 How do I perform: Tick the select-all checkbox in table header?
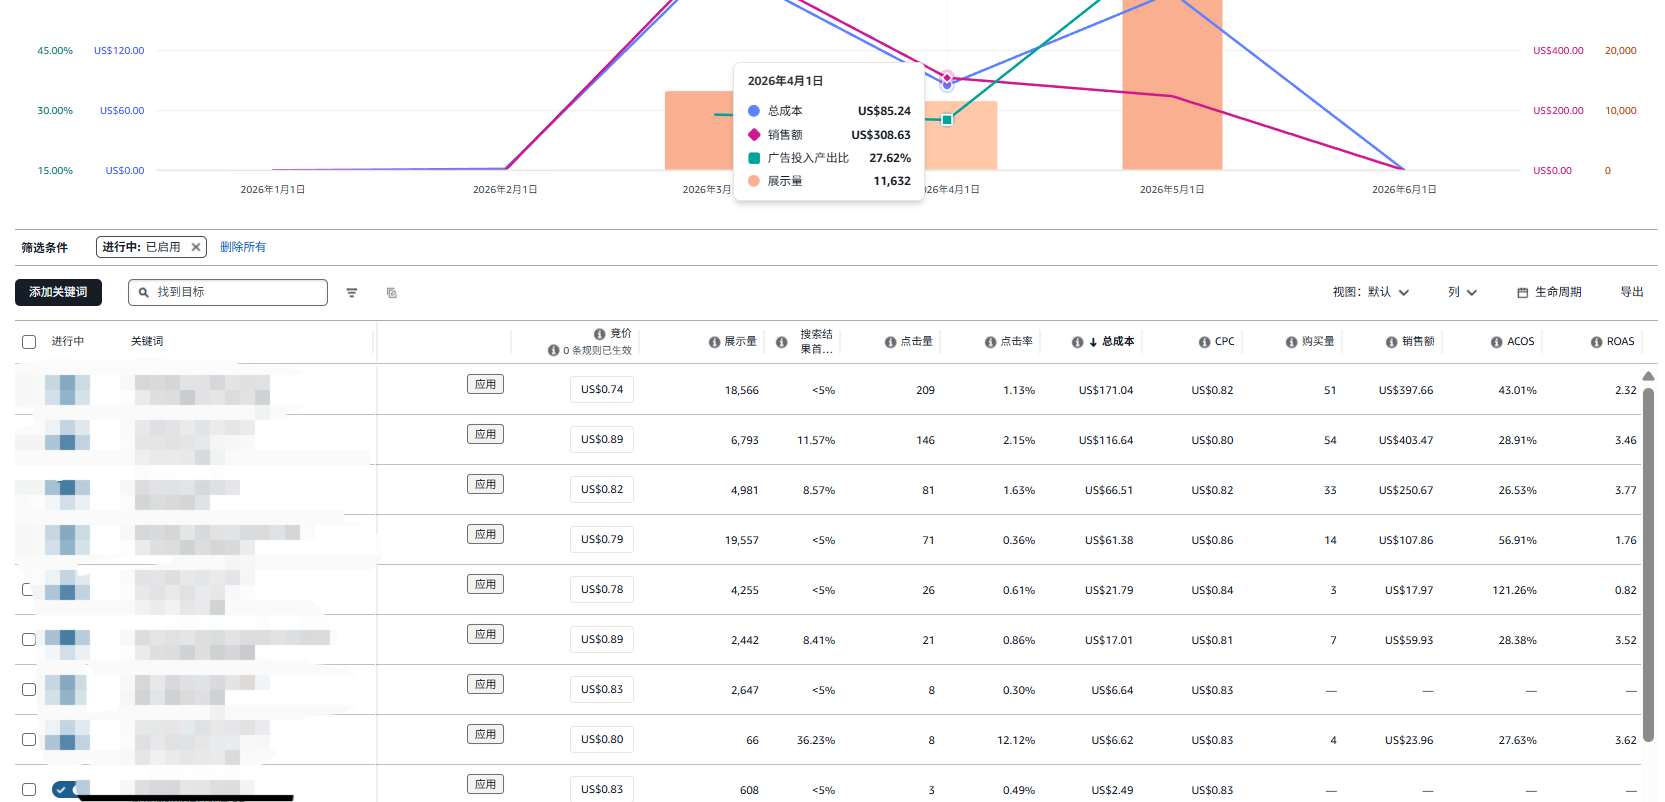29,342
